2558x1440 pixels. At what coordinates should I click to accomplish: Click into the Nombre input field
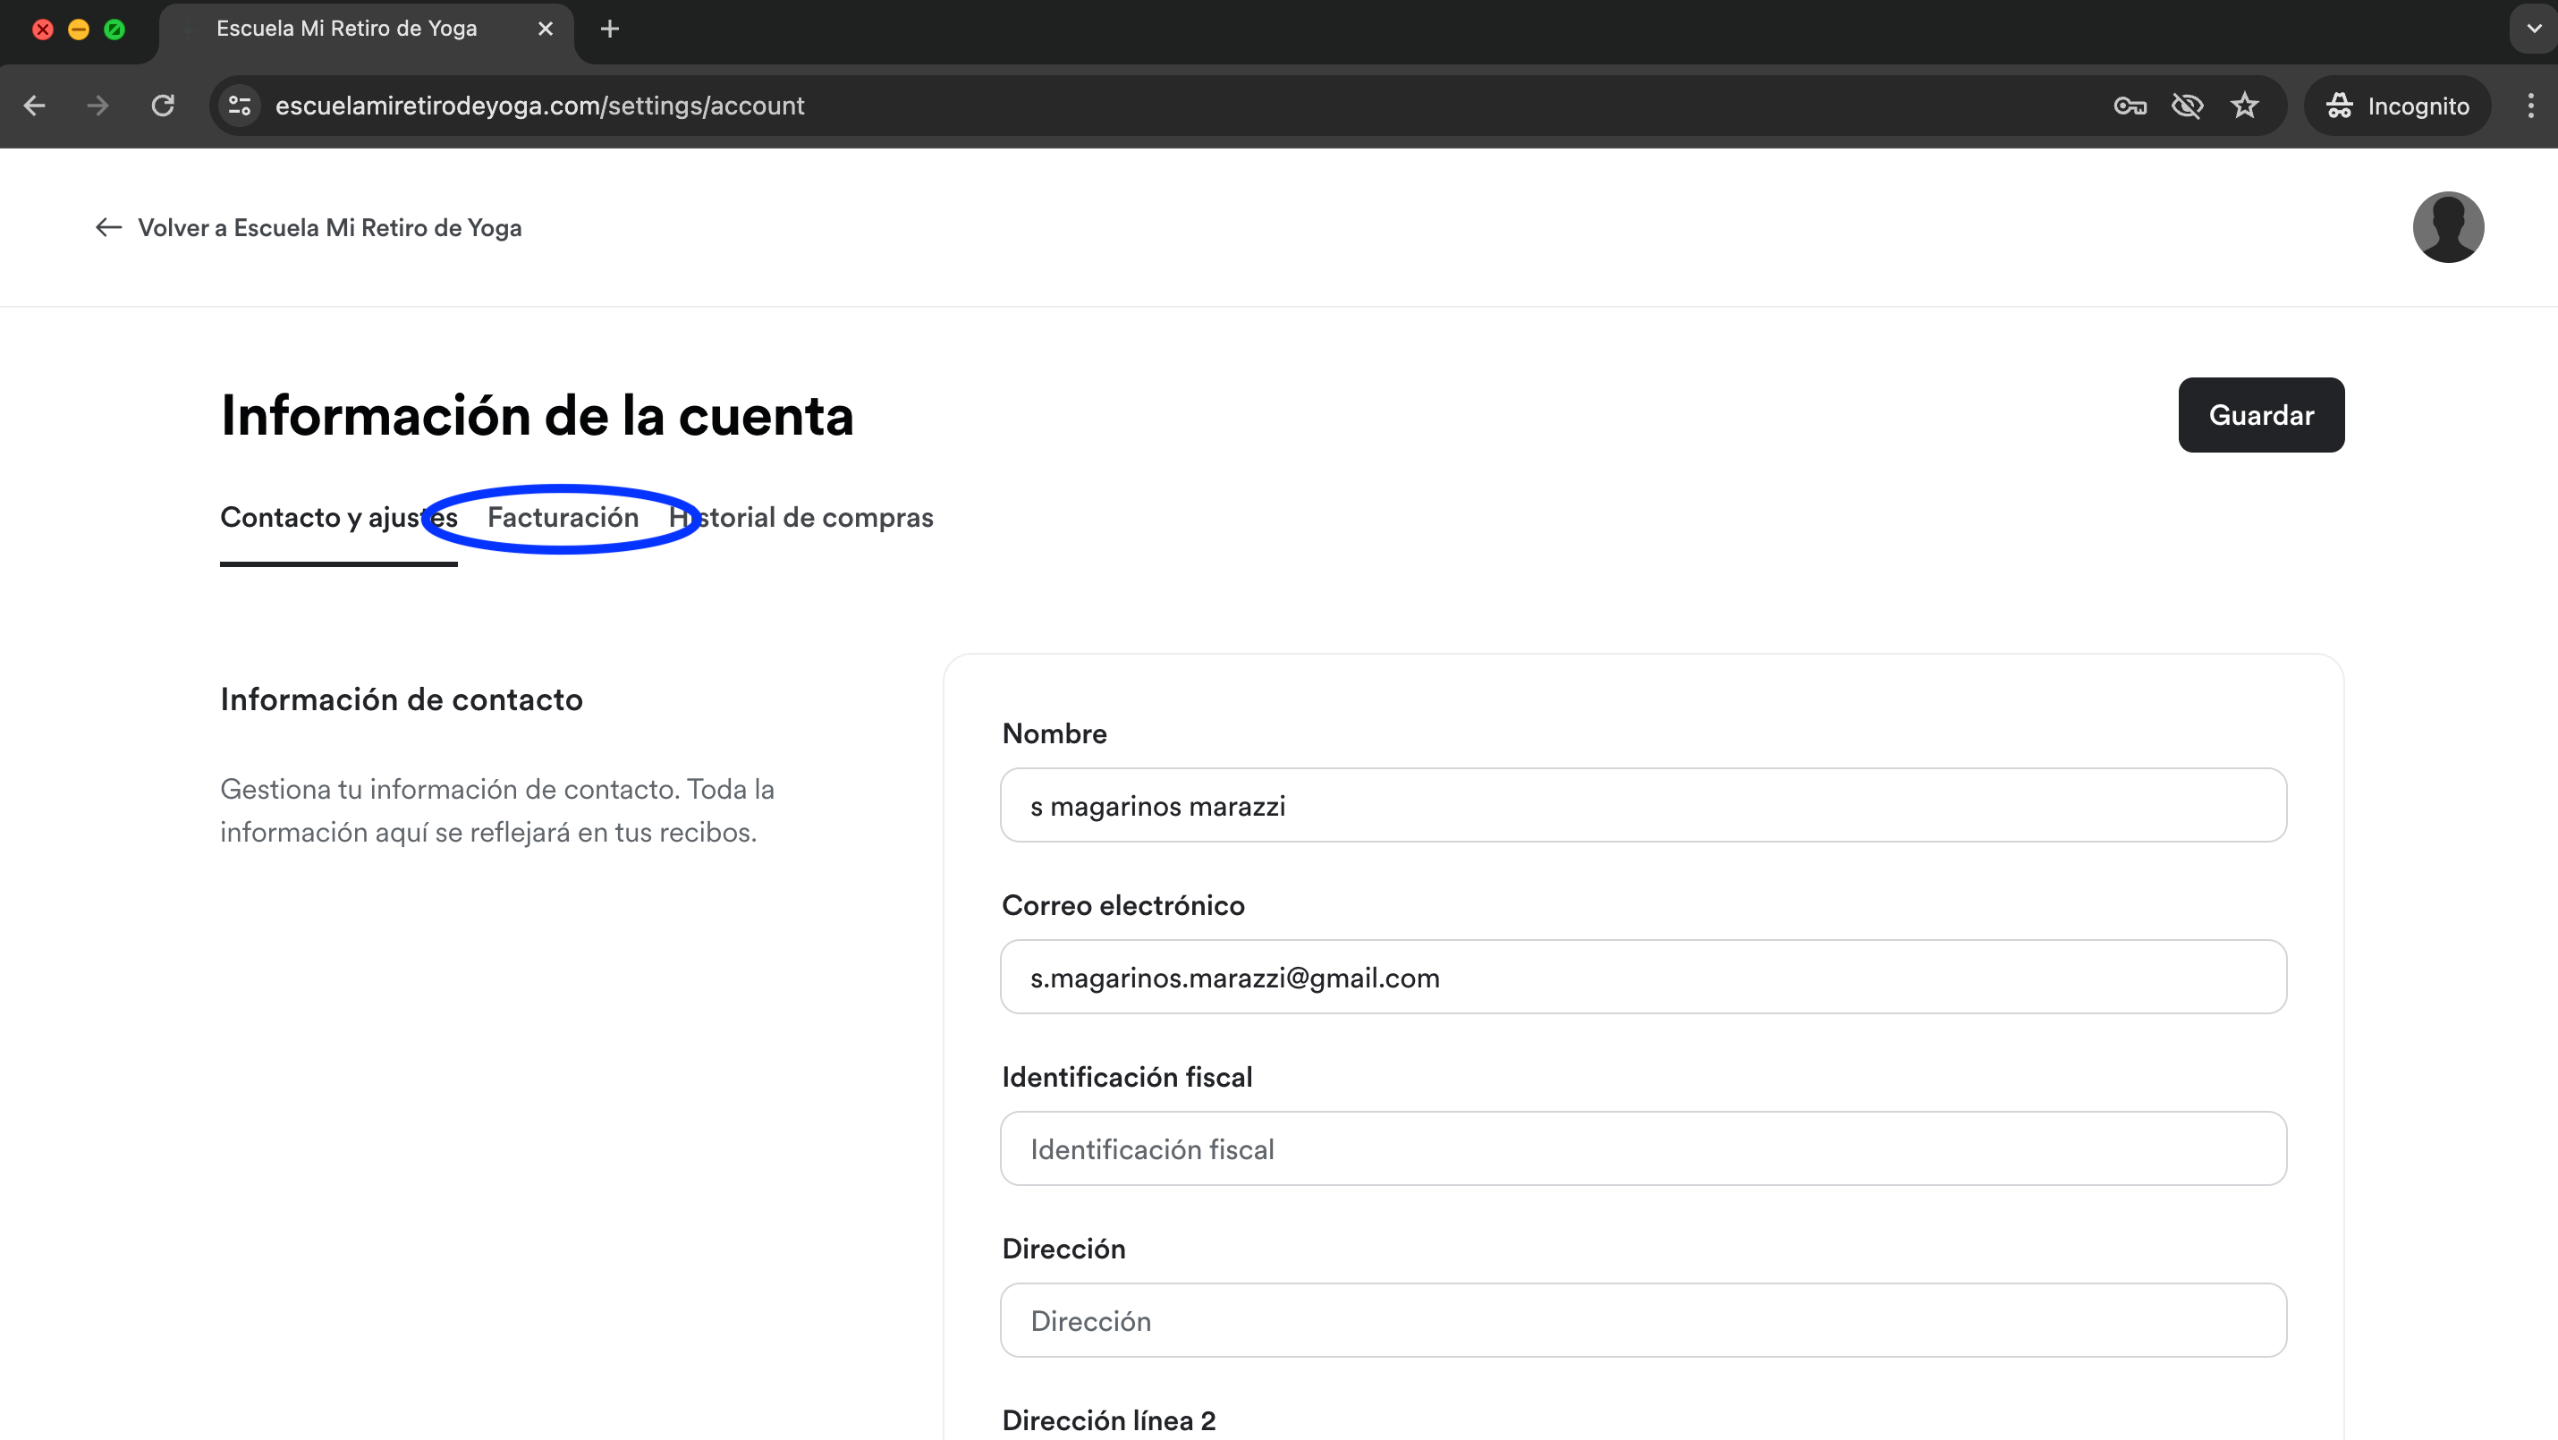tap(1643, 806)
